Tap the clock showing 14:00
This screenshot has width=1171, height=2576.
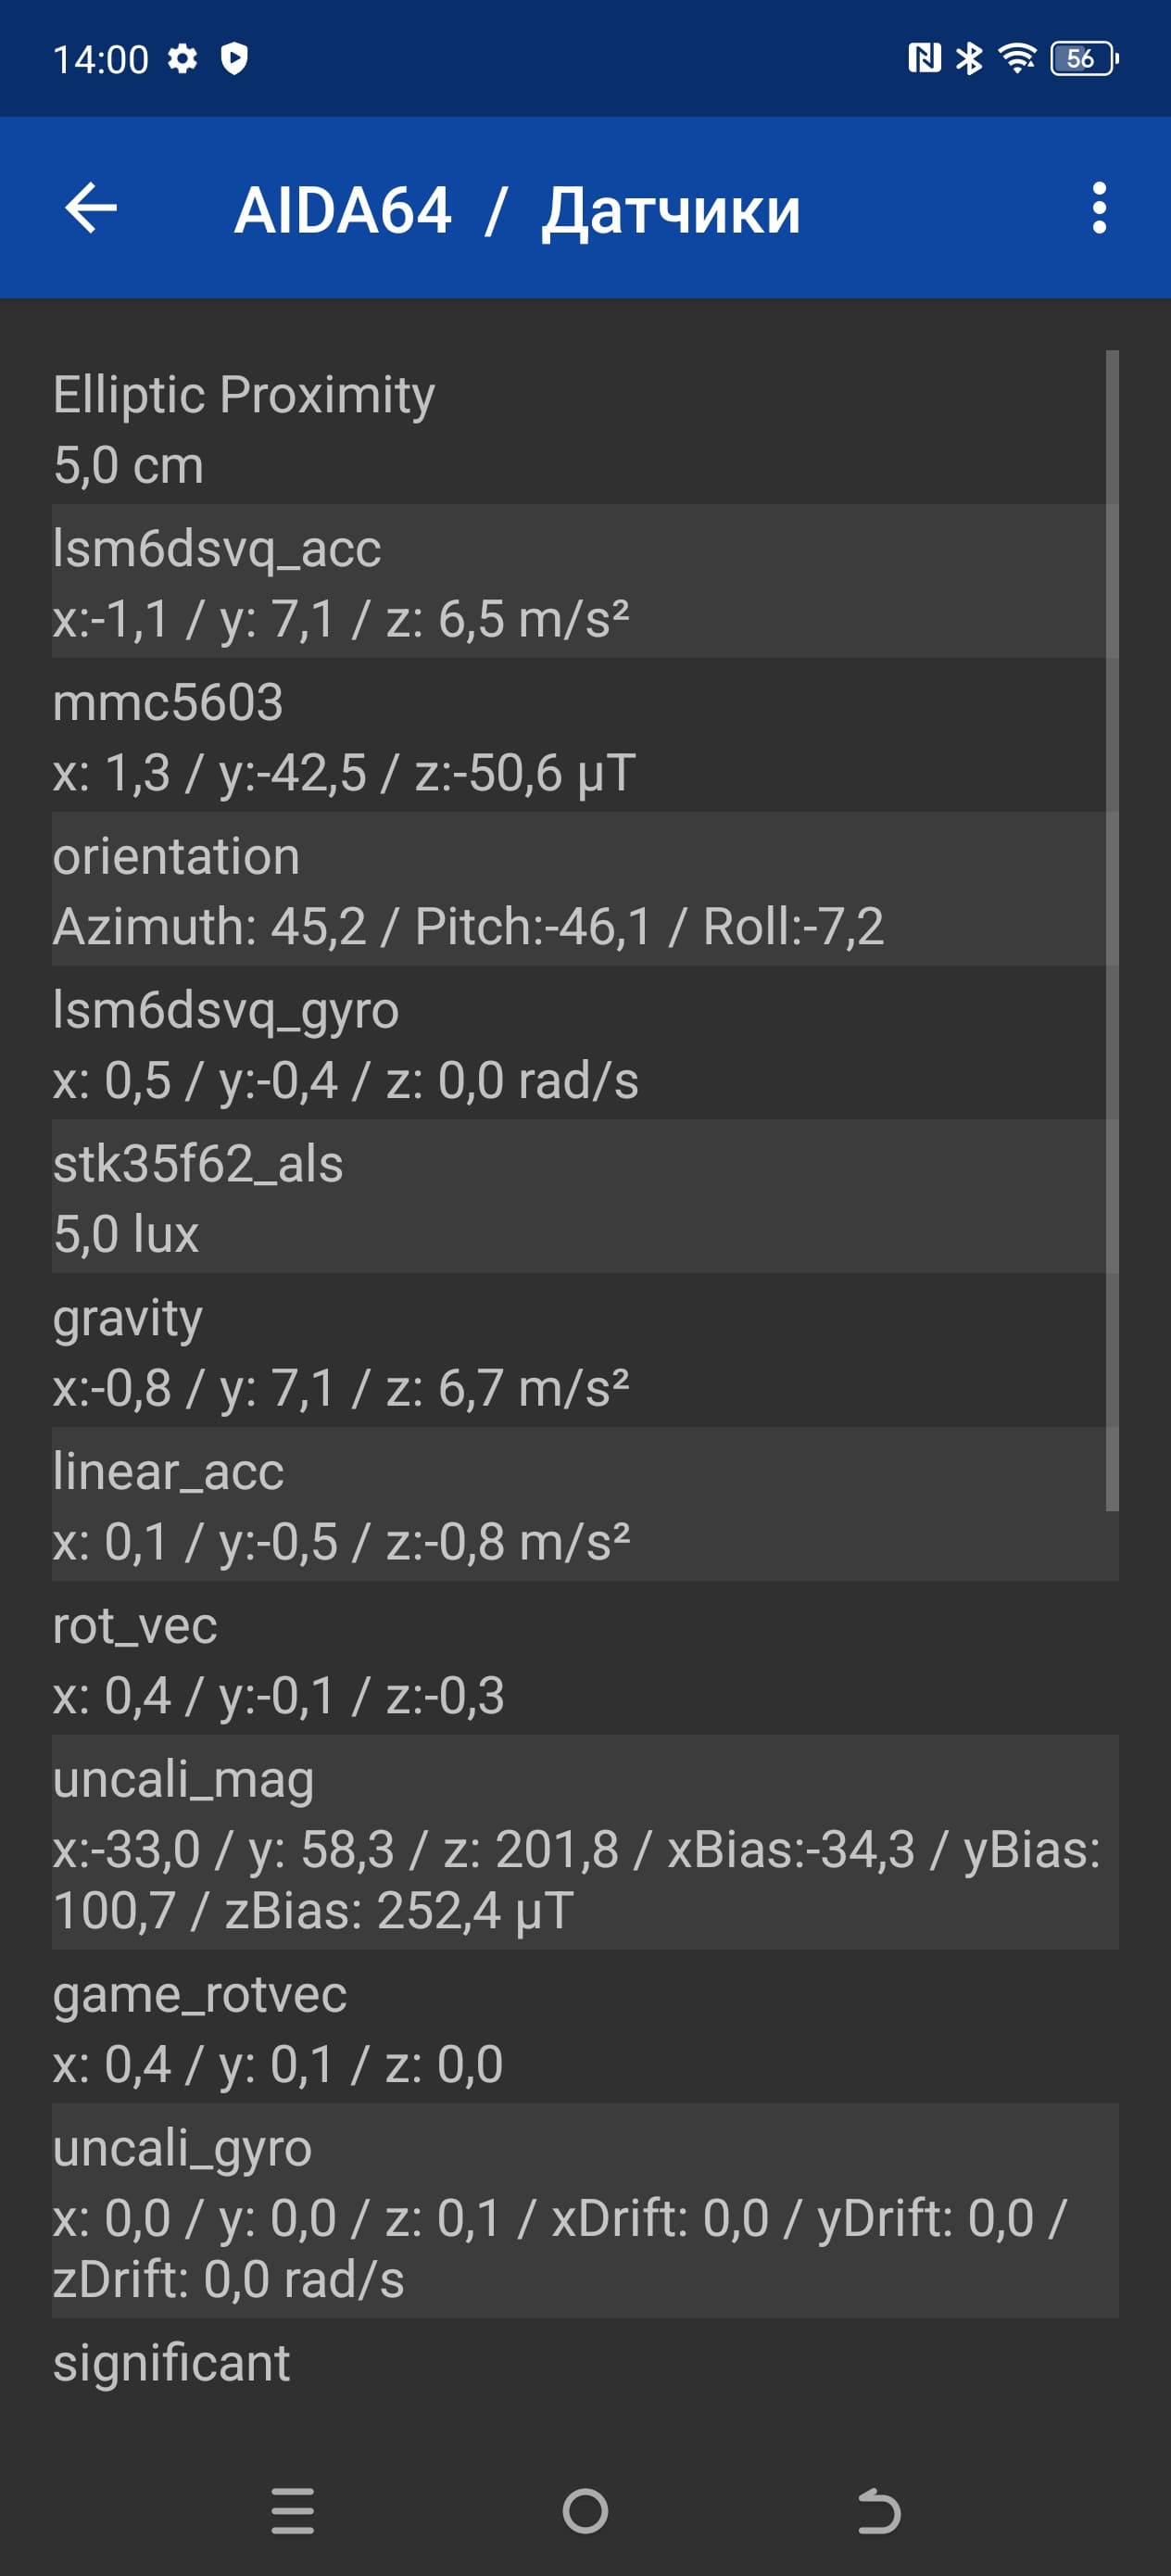coord(100,60)
